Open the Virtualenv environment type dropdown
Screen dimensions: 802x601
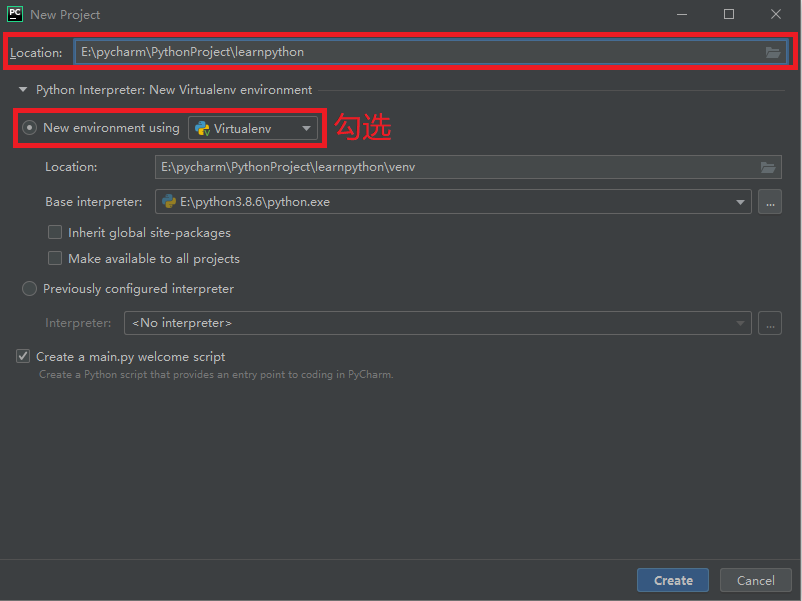pyautogui.click(x=253, y=128)
